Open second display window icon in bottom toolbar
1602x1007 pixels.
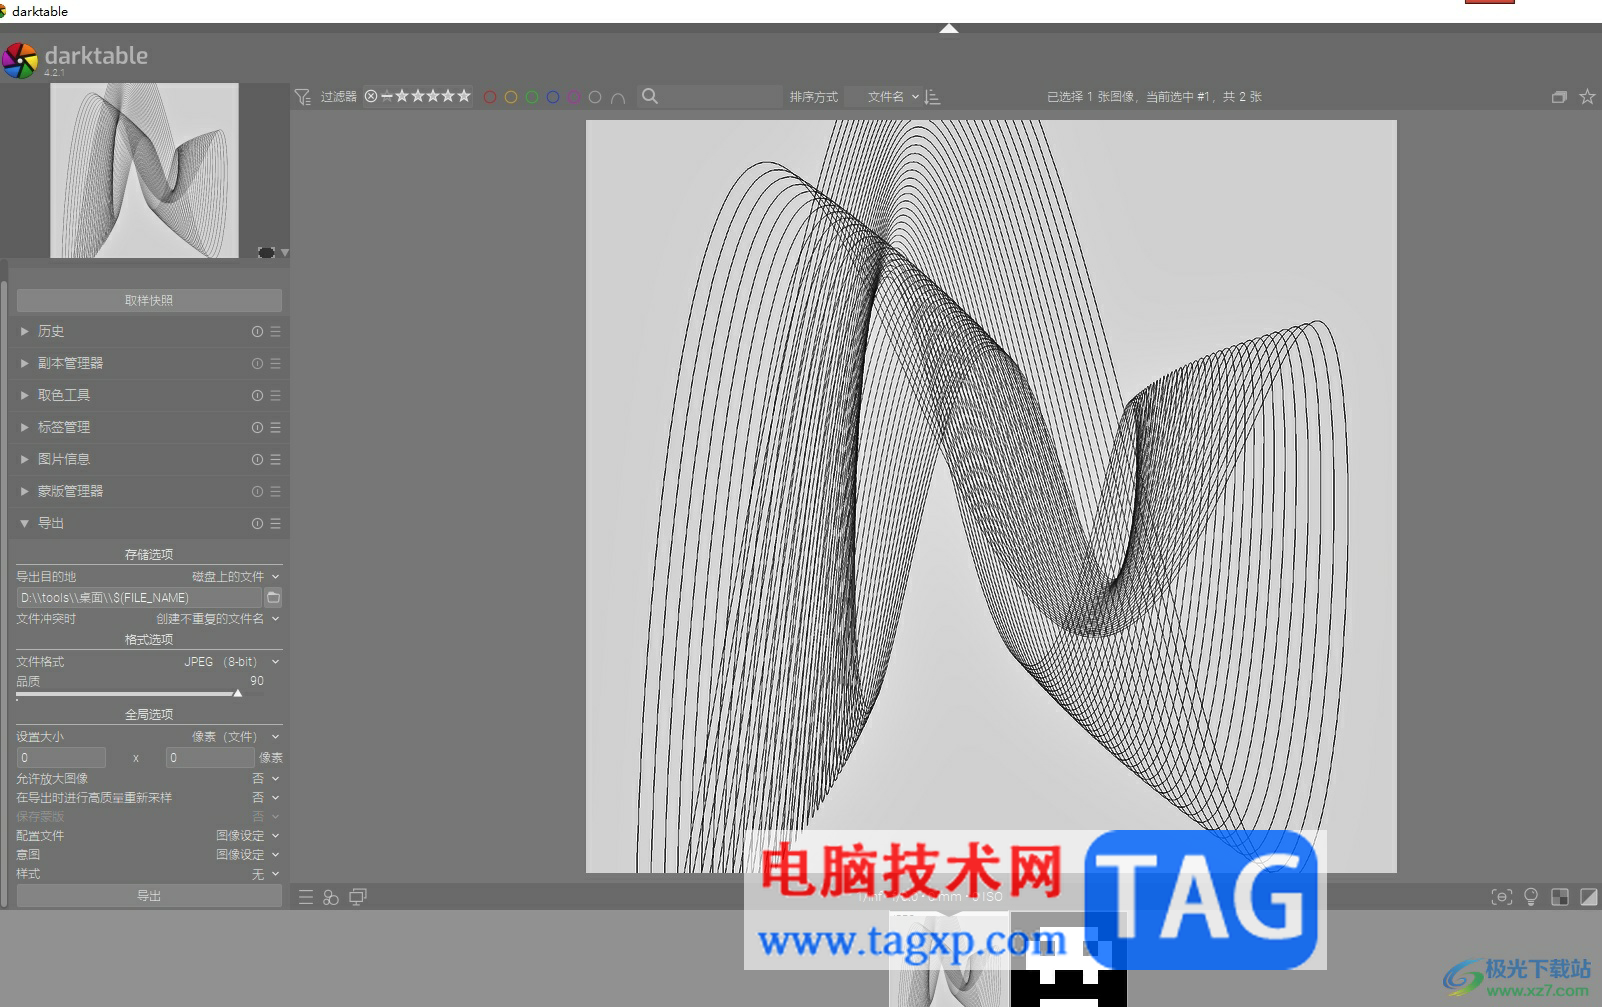pyautogui.click(x=357, y=897)
